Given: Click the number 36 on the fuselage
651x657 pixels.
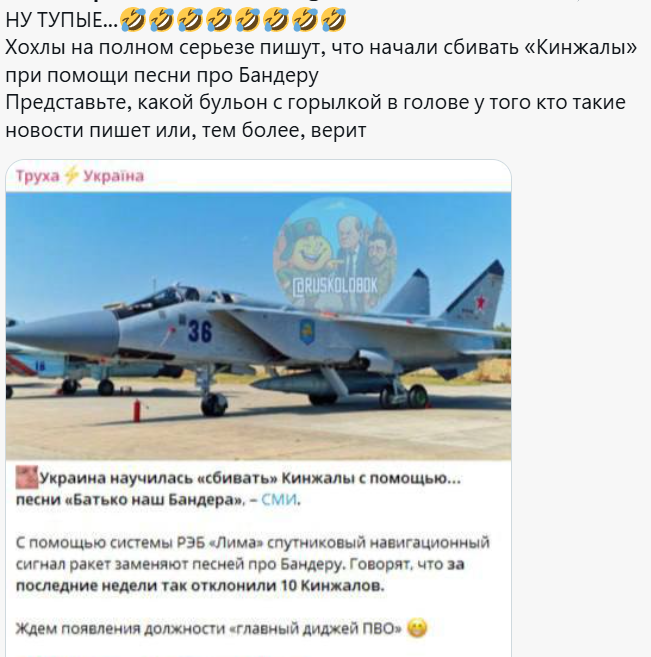Looking at the screenshot, I should (x=200, y=331).
